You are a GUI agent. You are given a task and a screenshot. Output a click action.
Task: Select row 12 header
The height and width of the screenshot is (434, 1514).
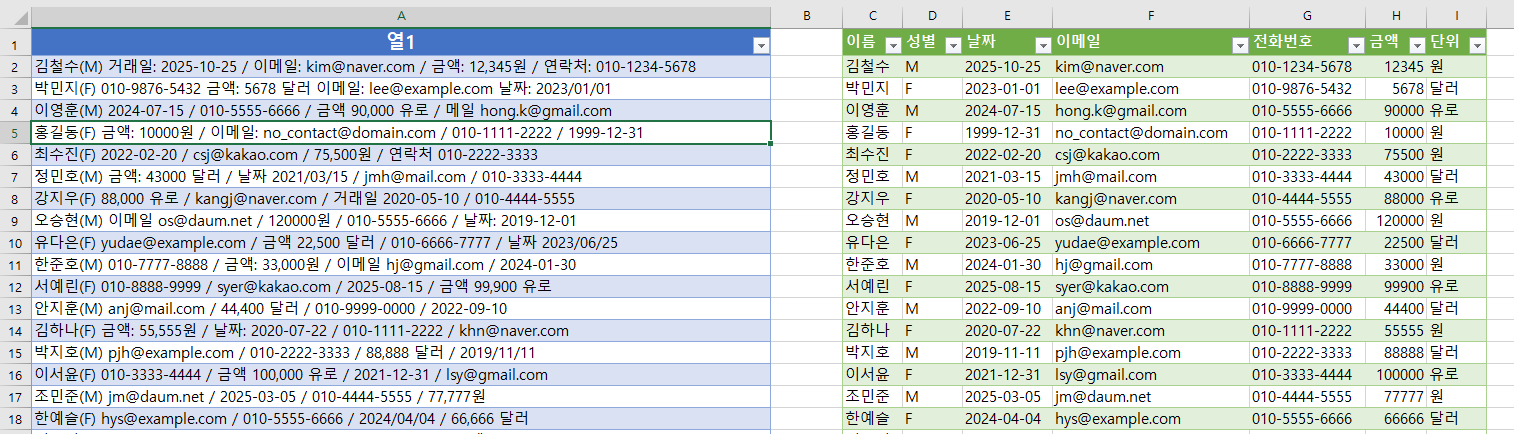click(15, 286)
